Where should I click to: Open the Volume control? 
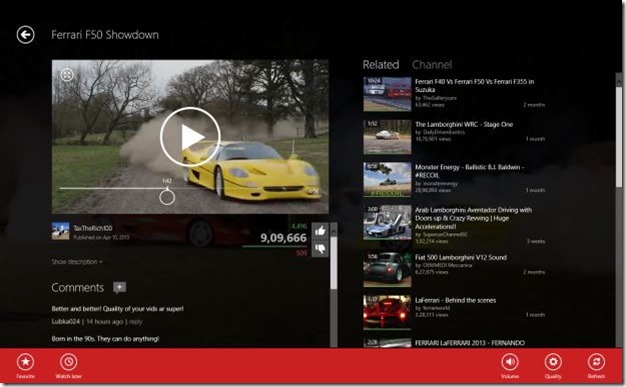click(x=510, y=366)
